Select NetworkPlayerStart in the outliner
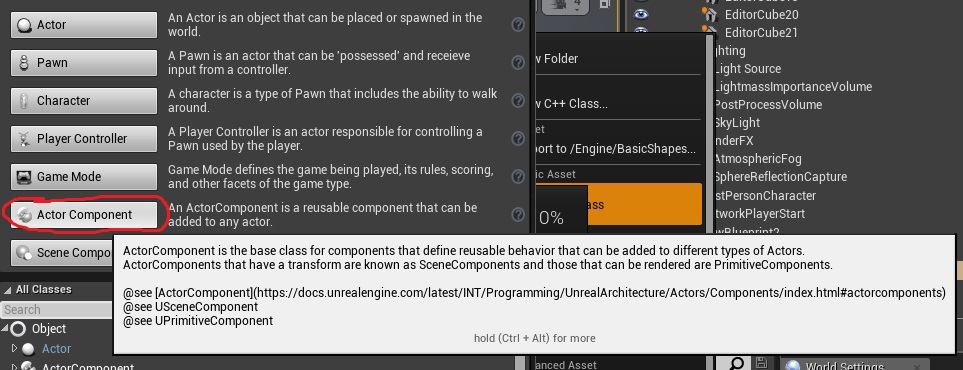 [760, 214]
